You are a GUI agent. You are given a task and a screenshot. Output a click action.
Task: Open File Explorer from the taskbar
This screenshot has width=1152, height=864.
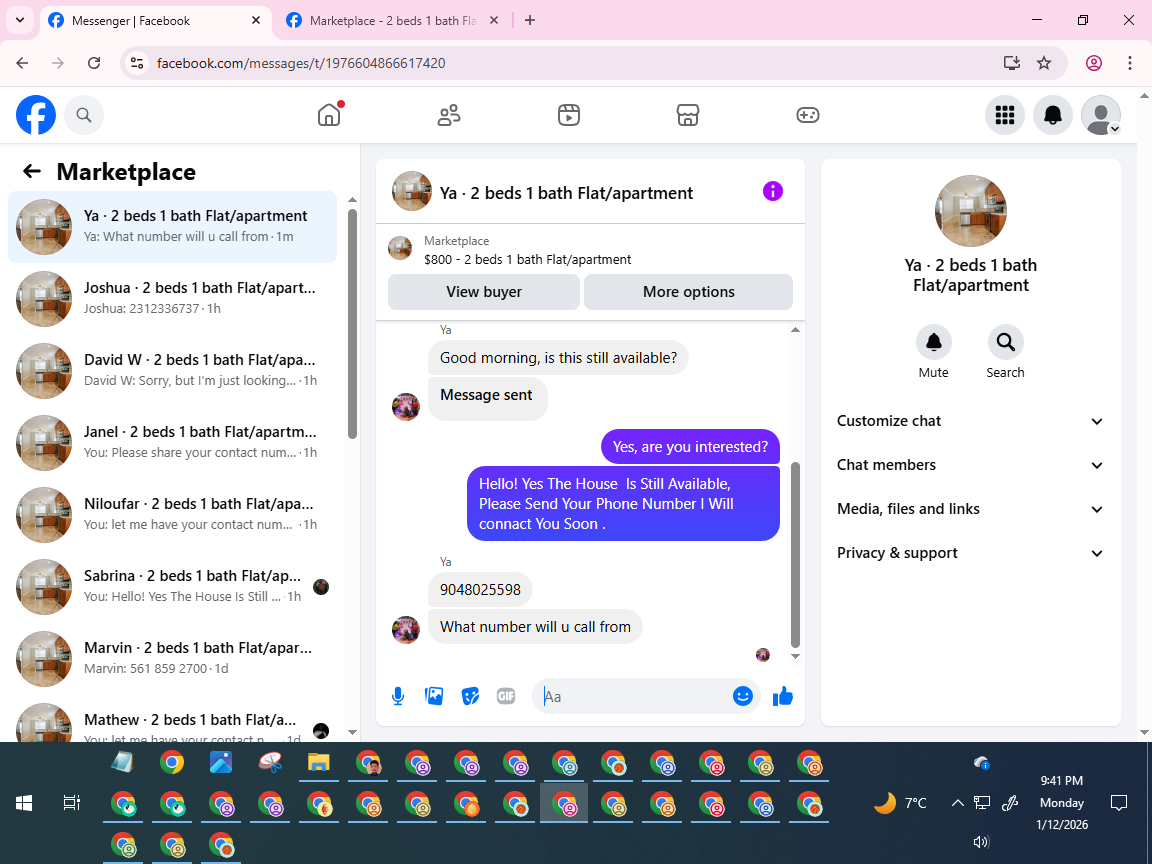[x=318, y=763]
